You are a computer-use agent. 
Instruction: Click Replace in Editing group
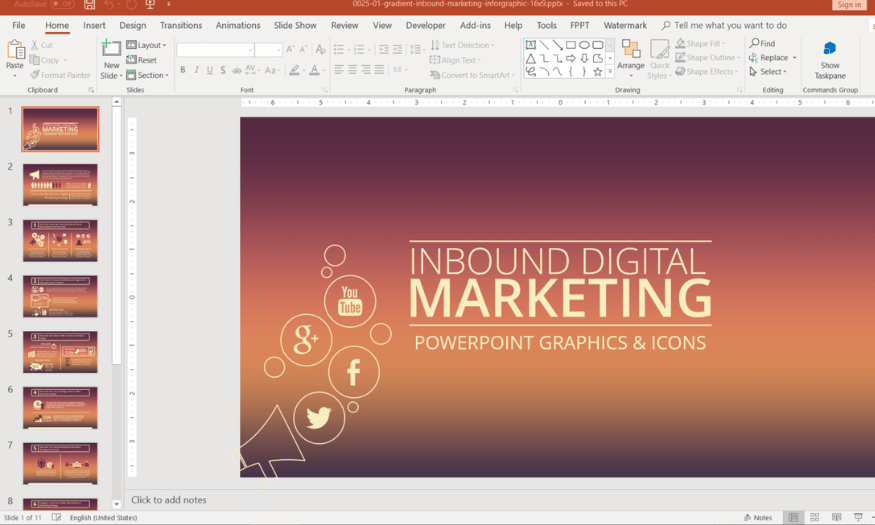[773, 57]
